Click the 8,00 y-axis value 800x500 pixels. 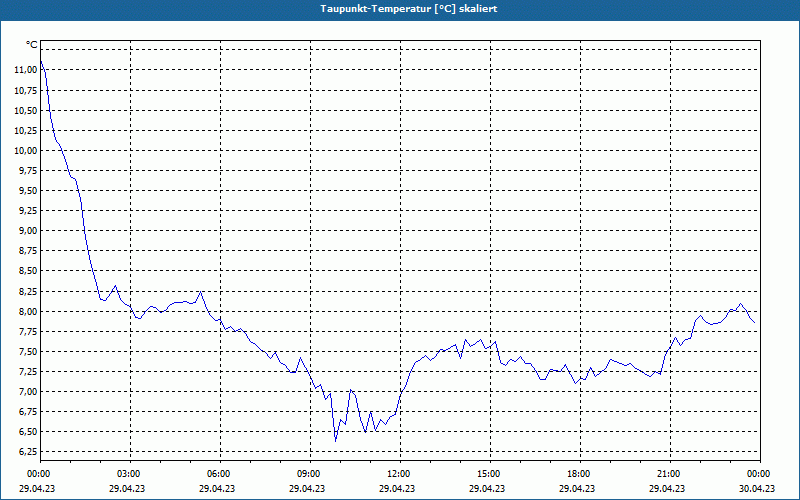click(x=28, y=312)
